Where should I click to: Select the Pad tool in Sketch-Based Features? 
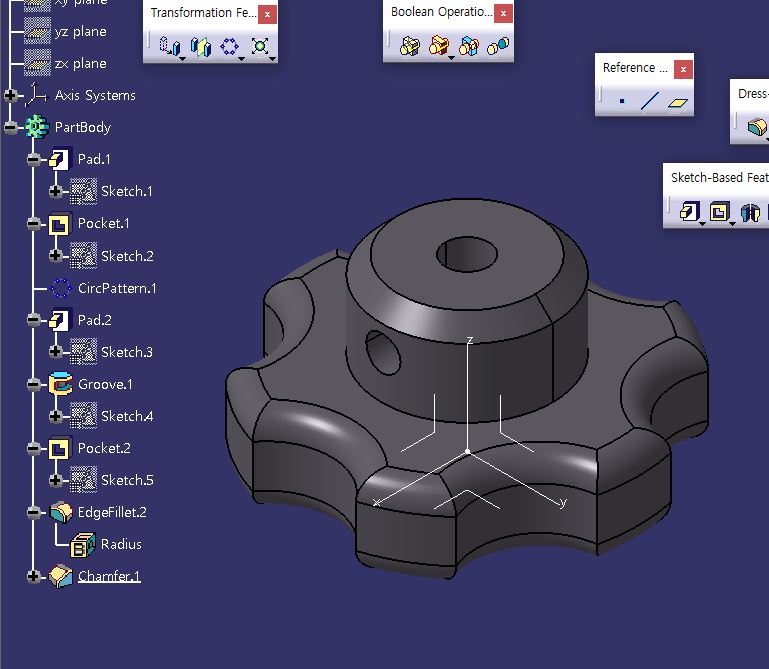pos(689,212)
